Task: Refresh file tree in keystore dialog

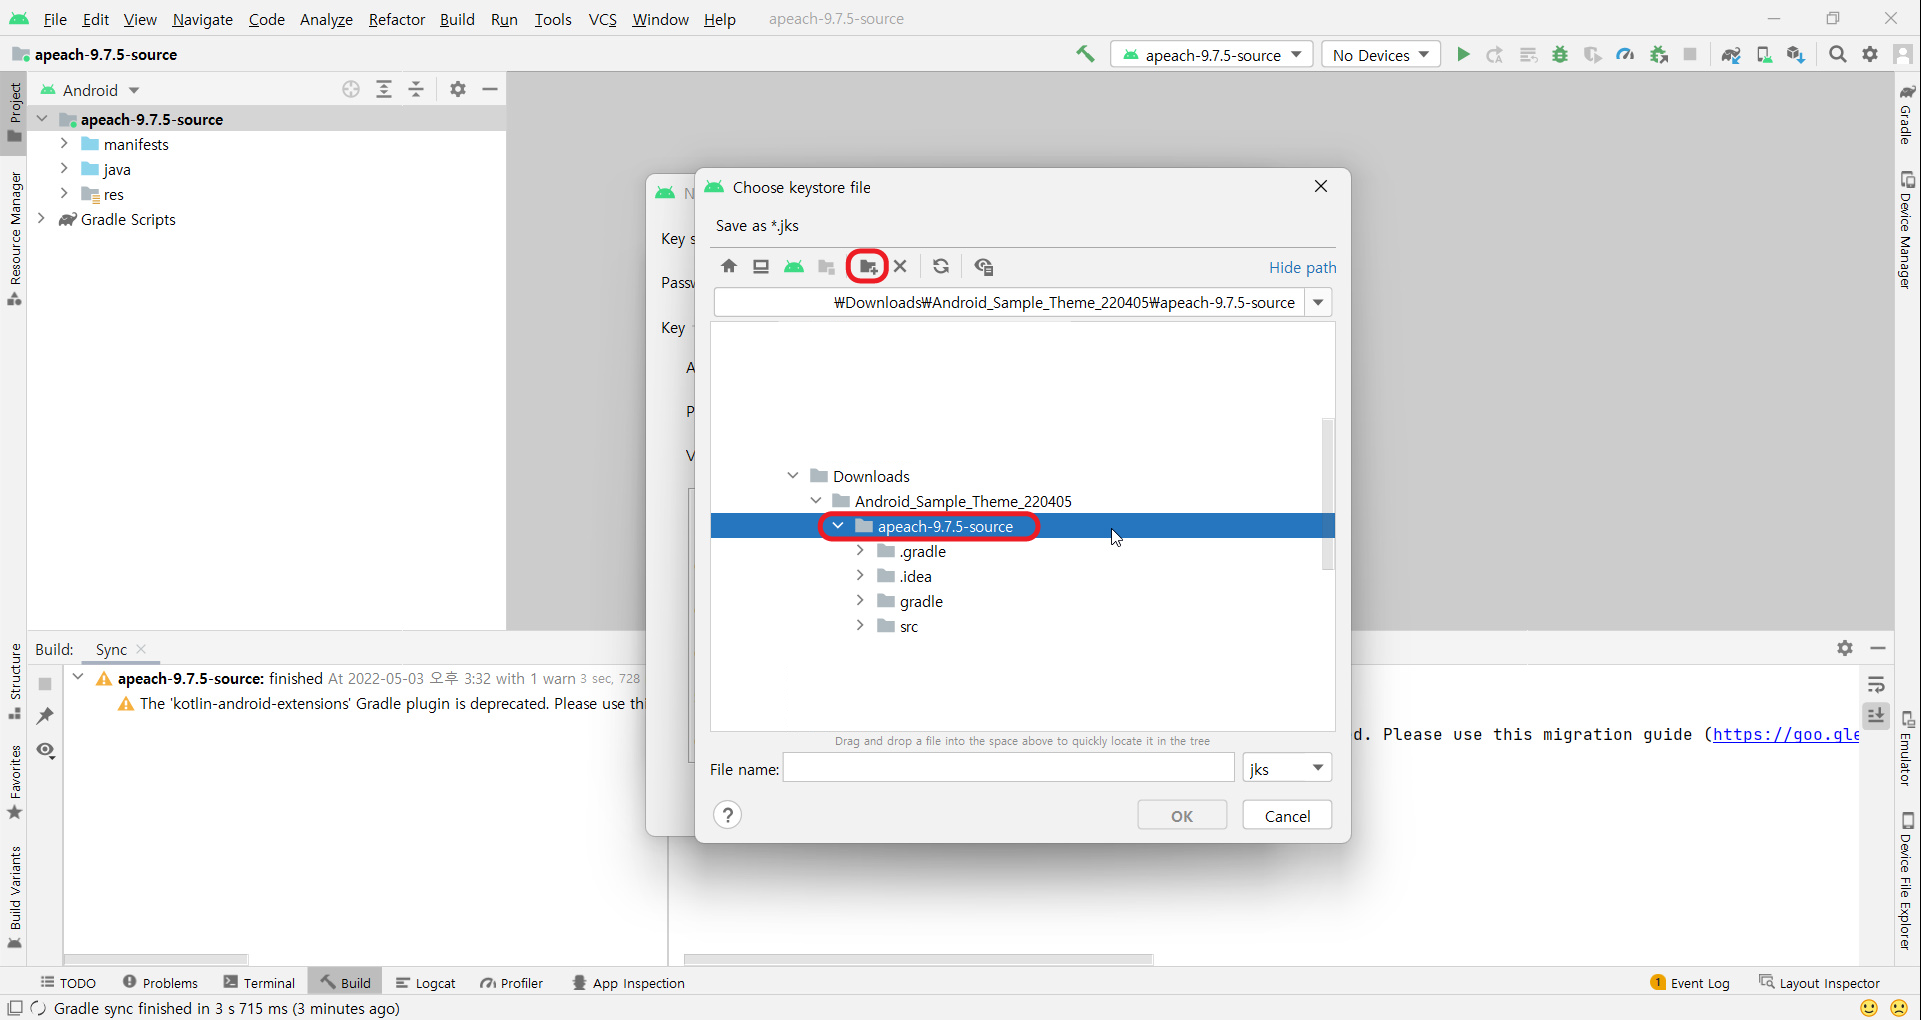Action: (x=941, y=266)
